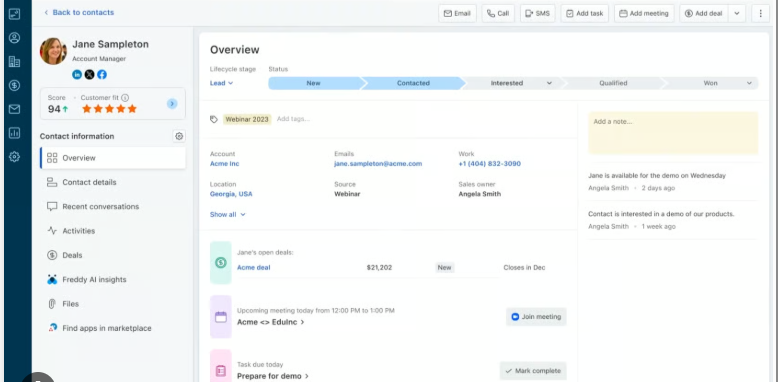The height and width of the screenshot is (382, 778).
Task: Select Overview in contact menu
Action: pos(113,158)
